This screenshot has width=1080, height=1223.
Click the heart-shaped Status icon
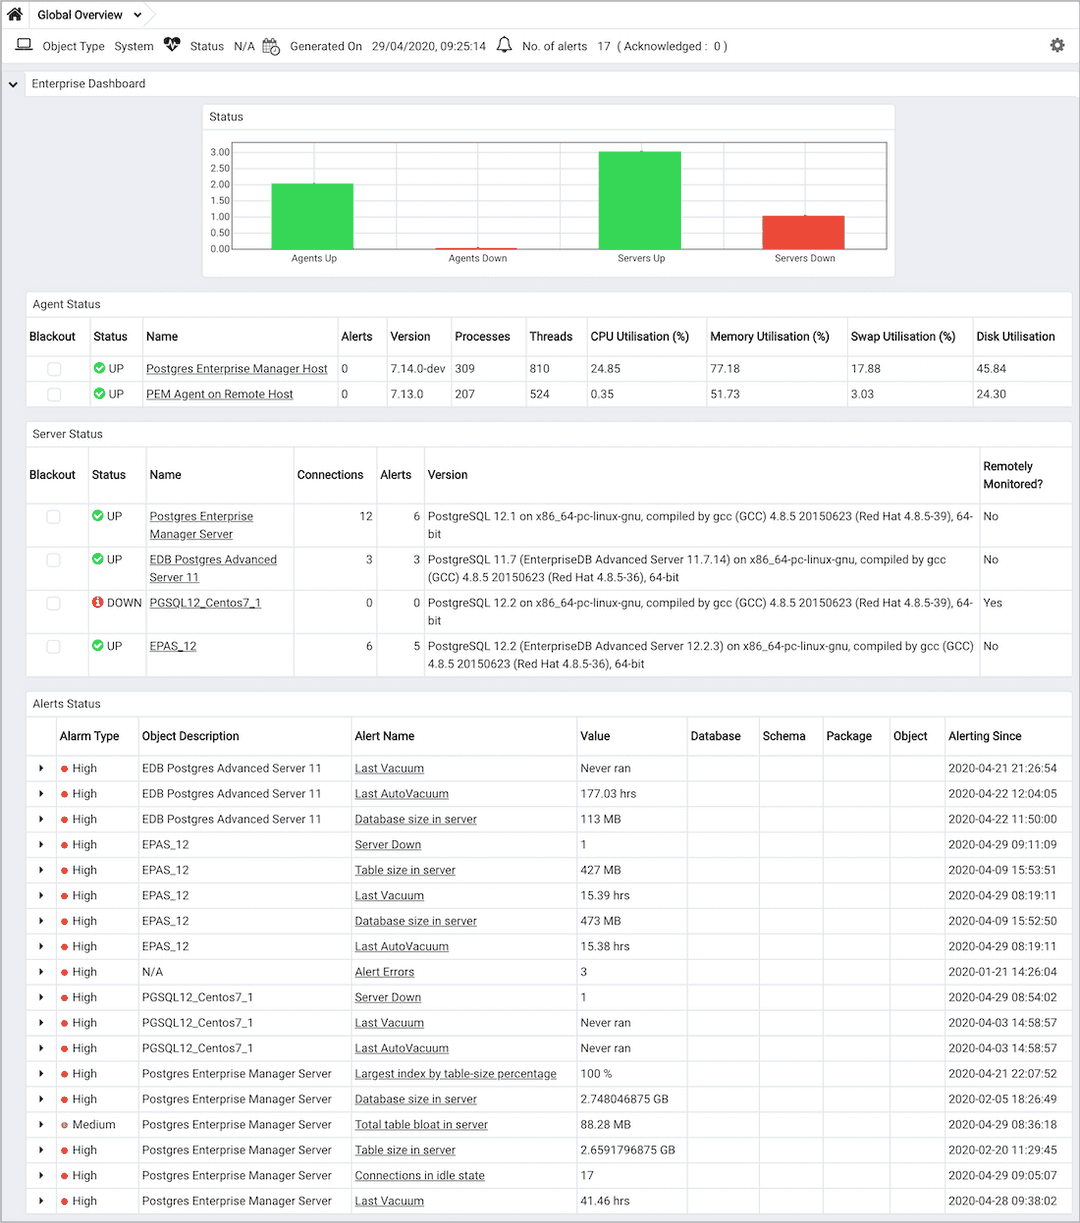coord(172,45)
